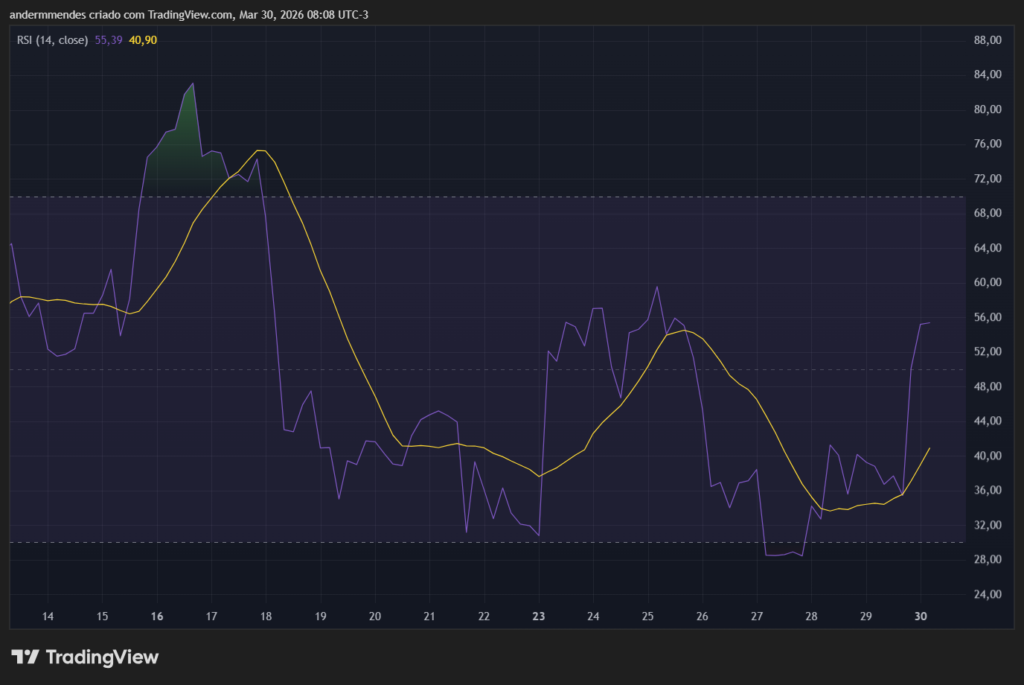Click the TradingView wordmark in the corner
Image resolution: width=1024 pixels, height=685 pixels.
pos(104,658)
